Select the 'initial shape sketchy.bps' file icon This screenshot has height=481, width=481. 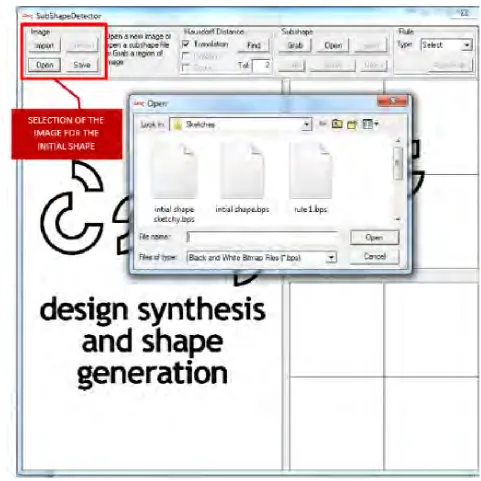tap(174, 171)
